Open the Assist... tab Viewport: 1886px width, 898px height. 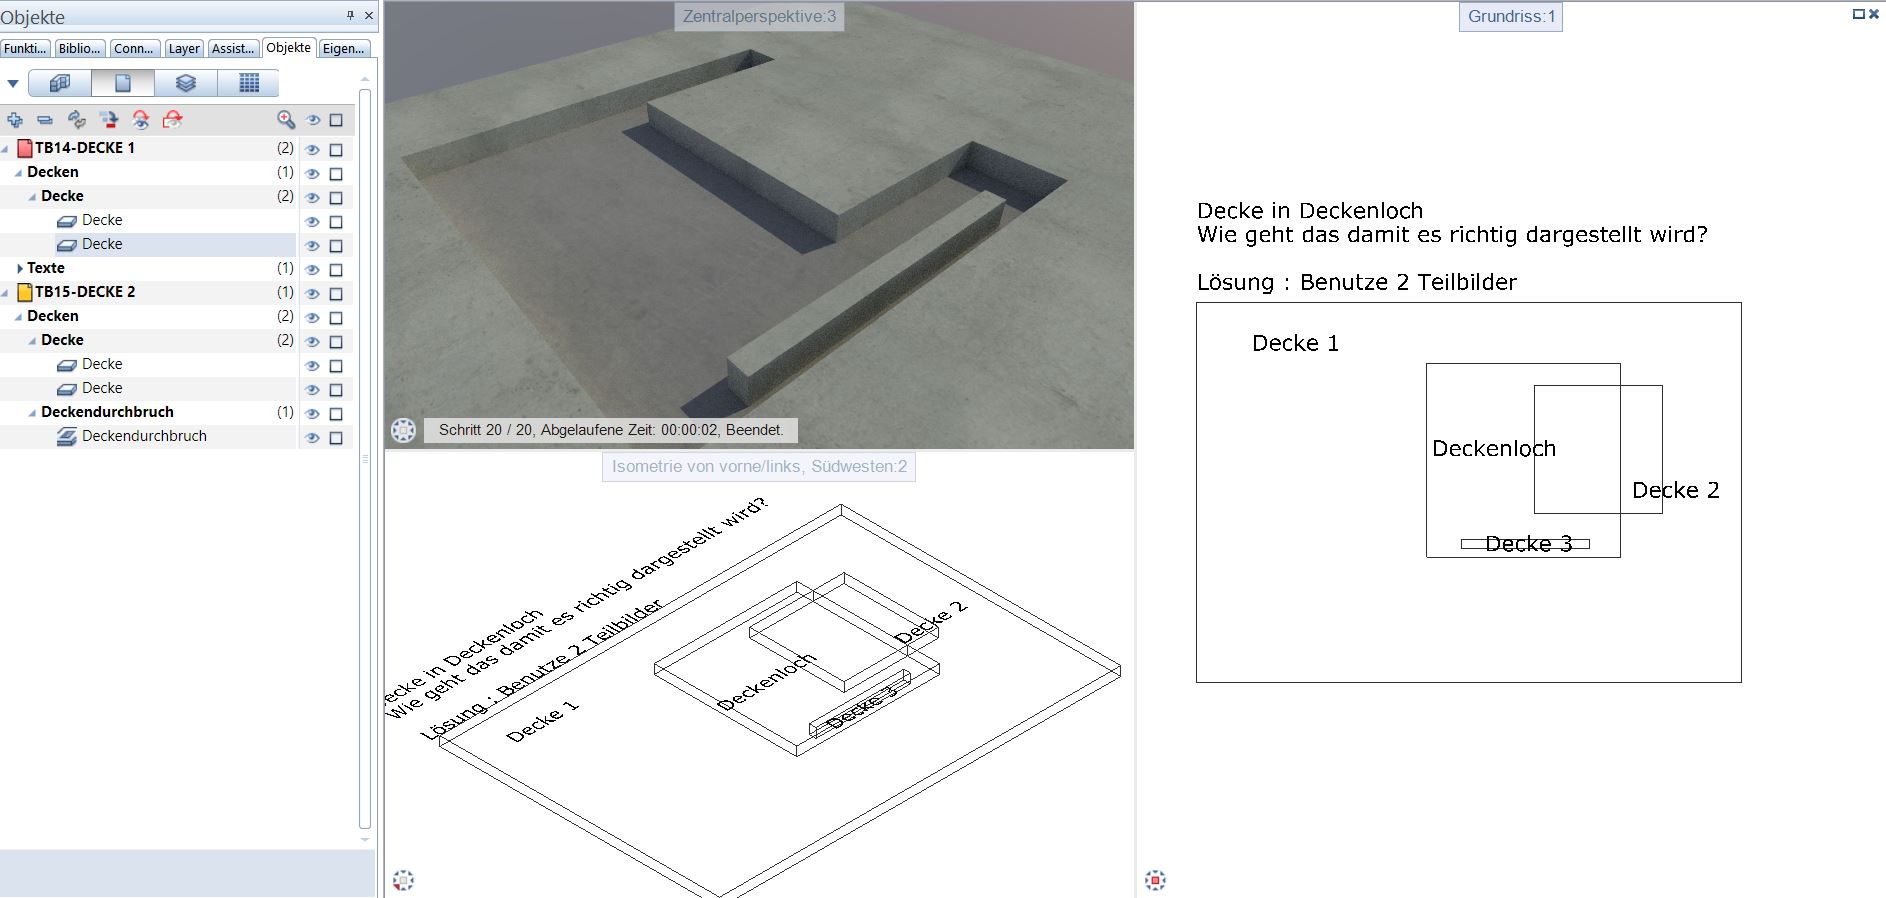tap(233, 48)
